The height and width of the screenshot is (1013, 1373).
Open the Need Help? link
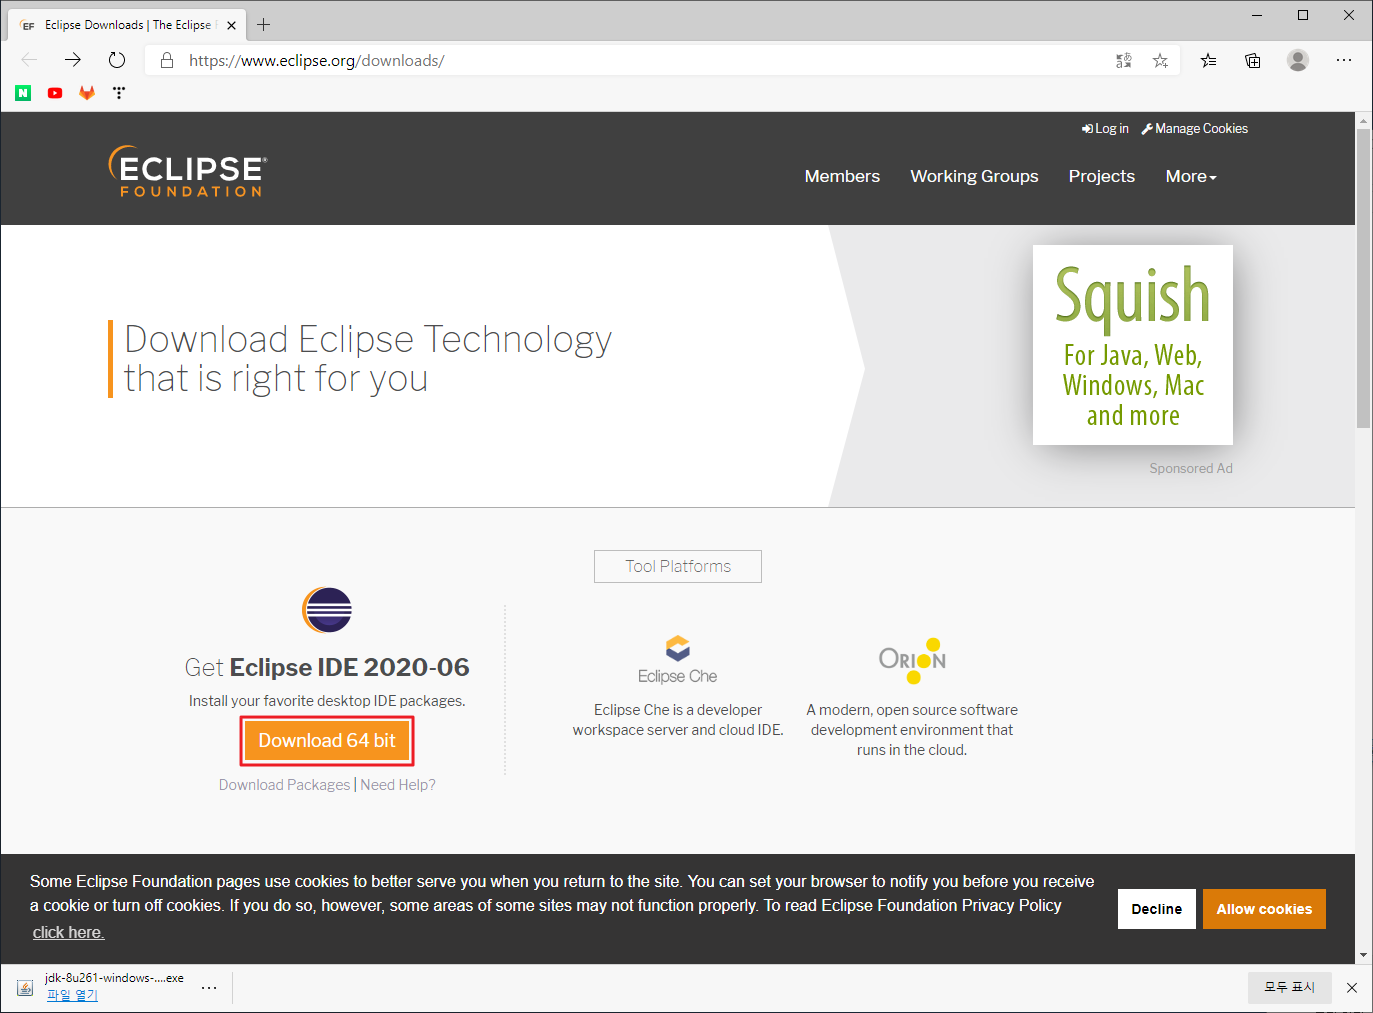[398, 785]
